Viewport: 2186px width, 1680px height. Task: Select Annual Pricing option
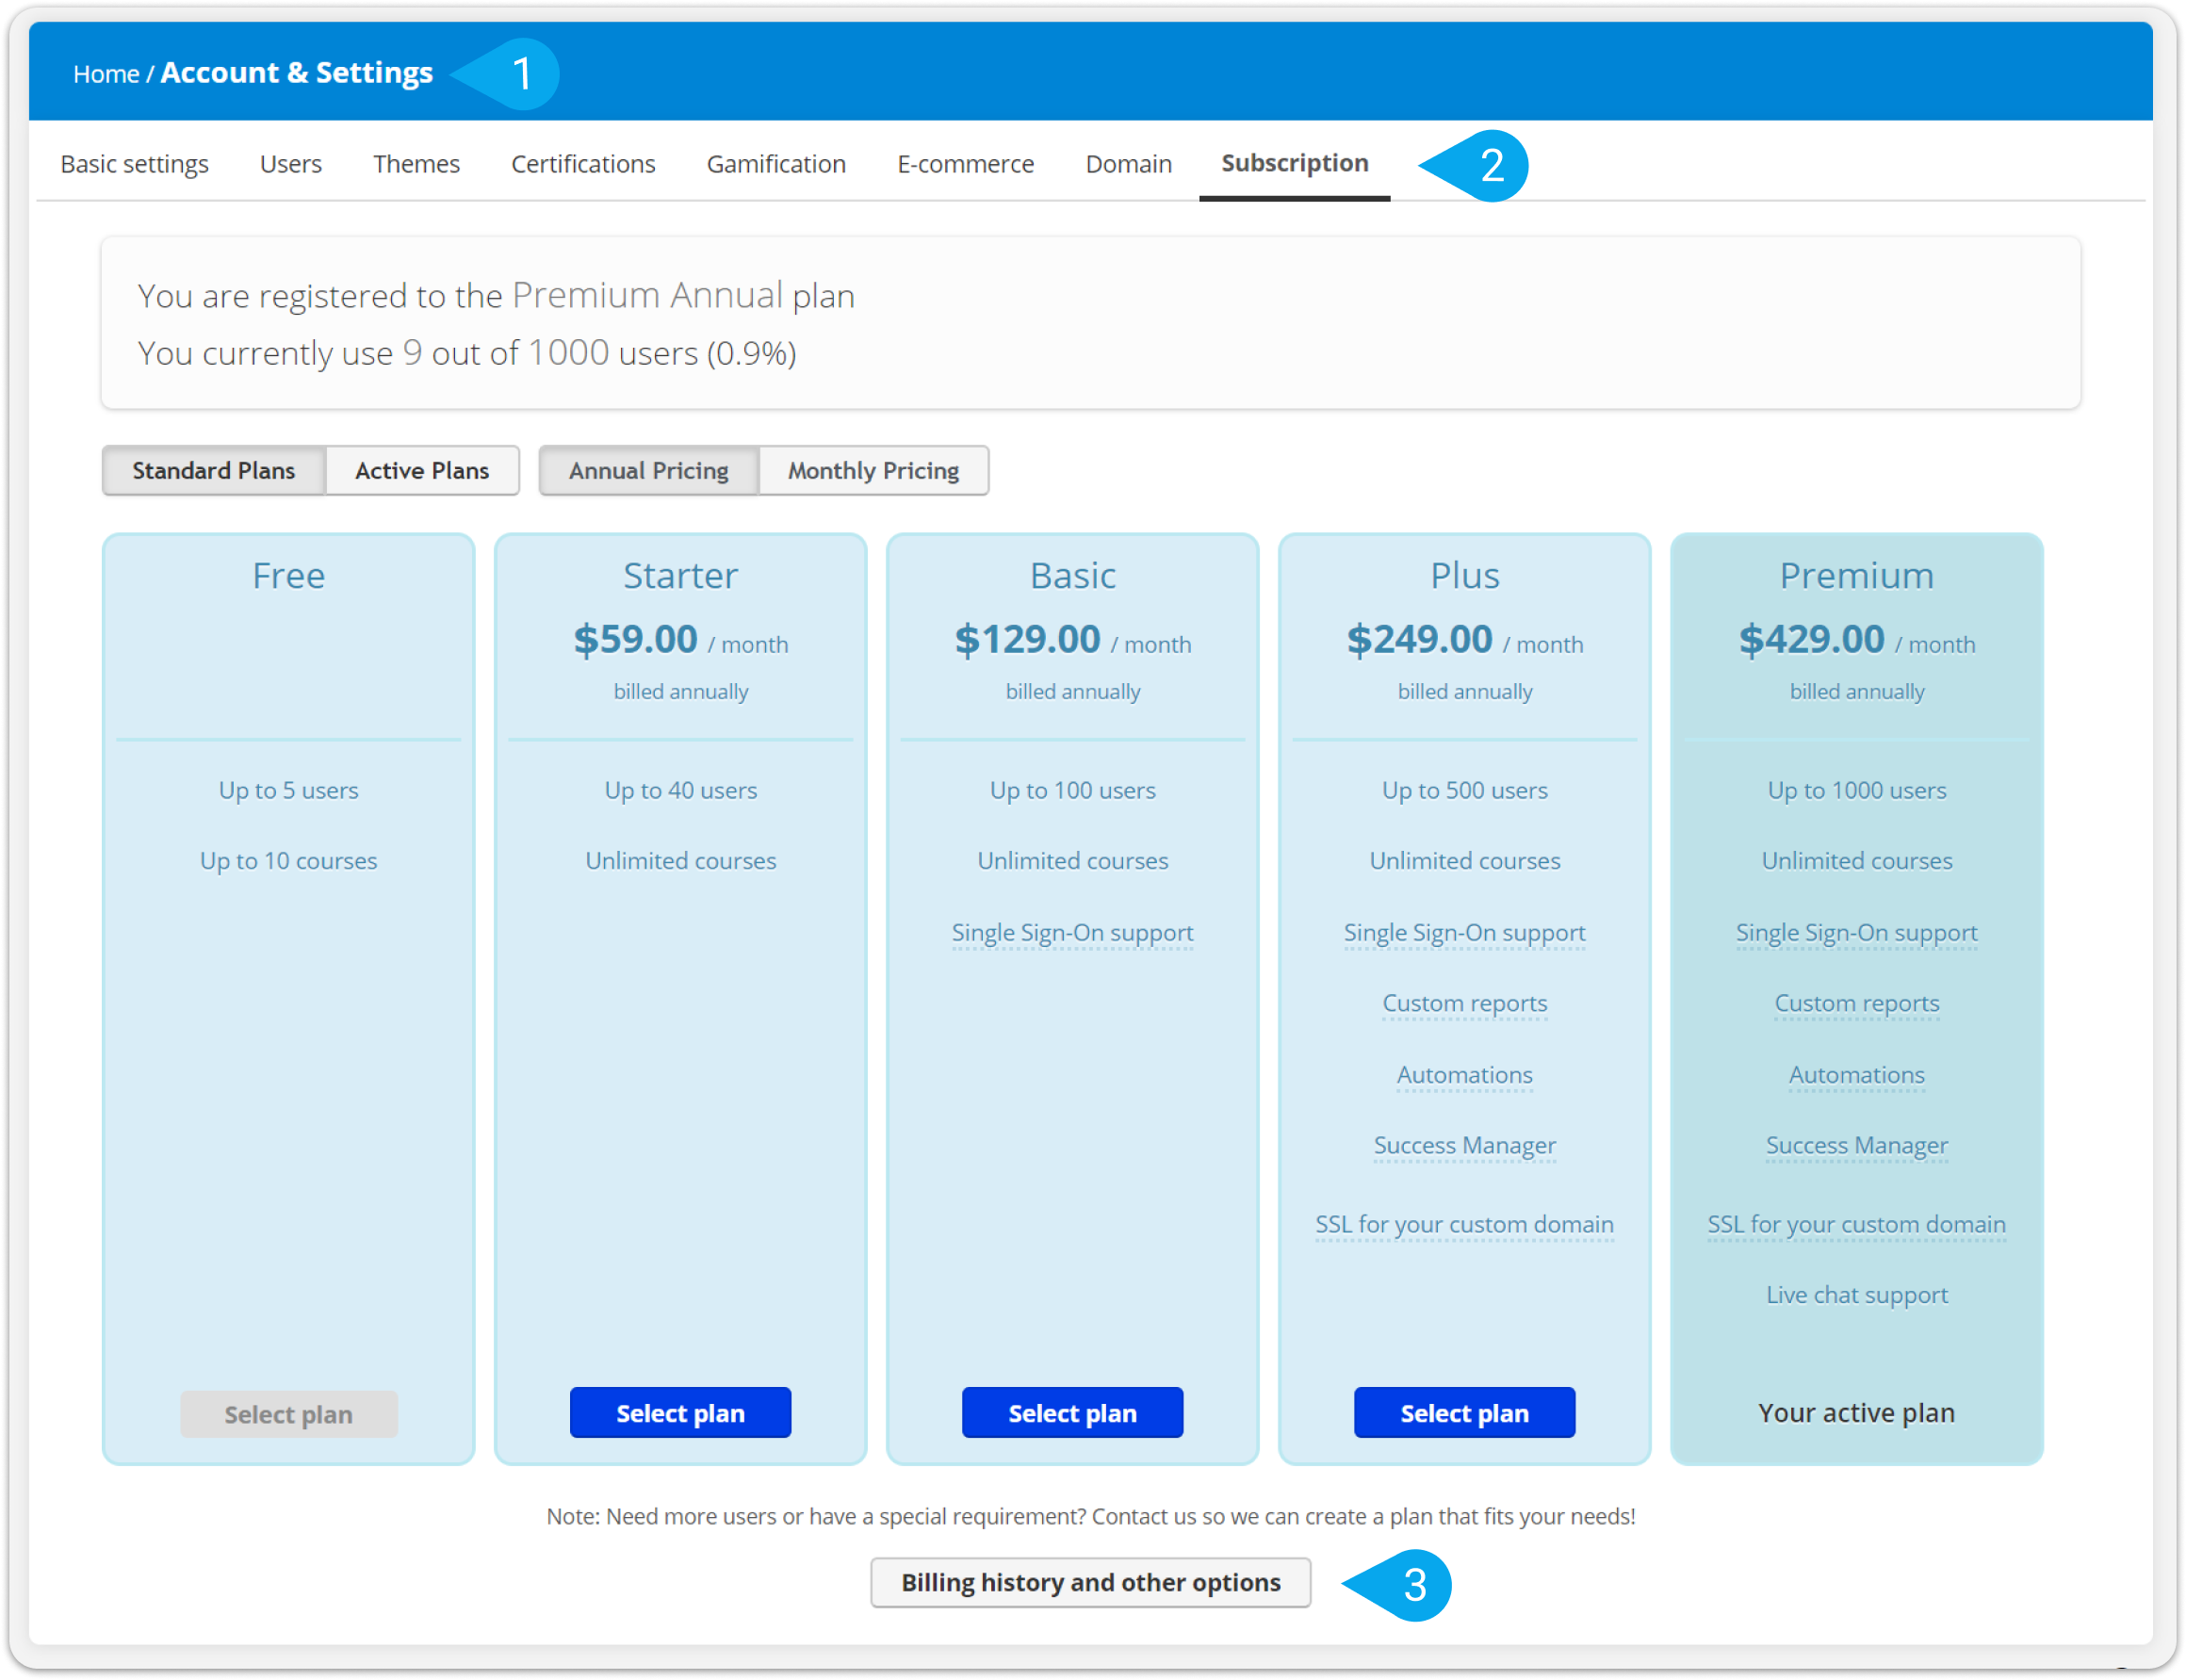point(650,471)
